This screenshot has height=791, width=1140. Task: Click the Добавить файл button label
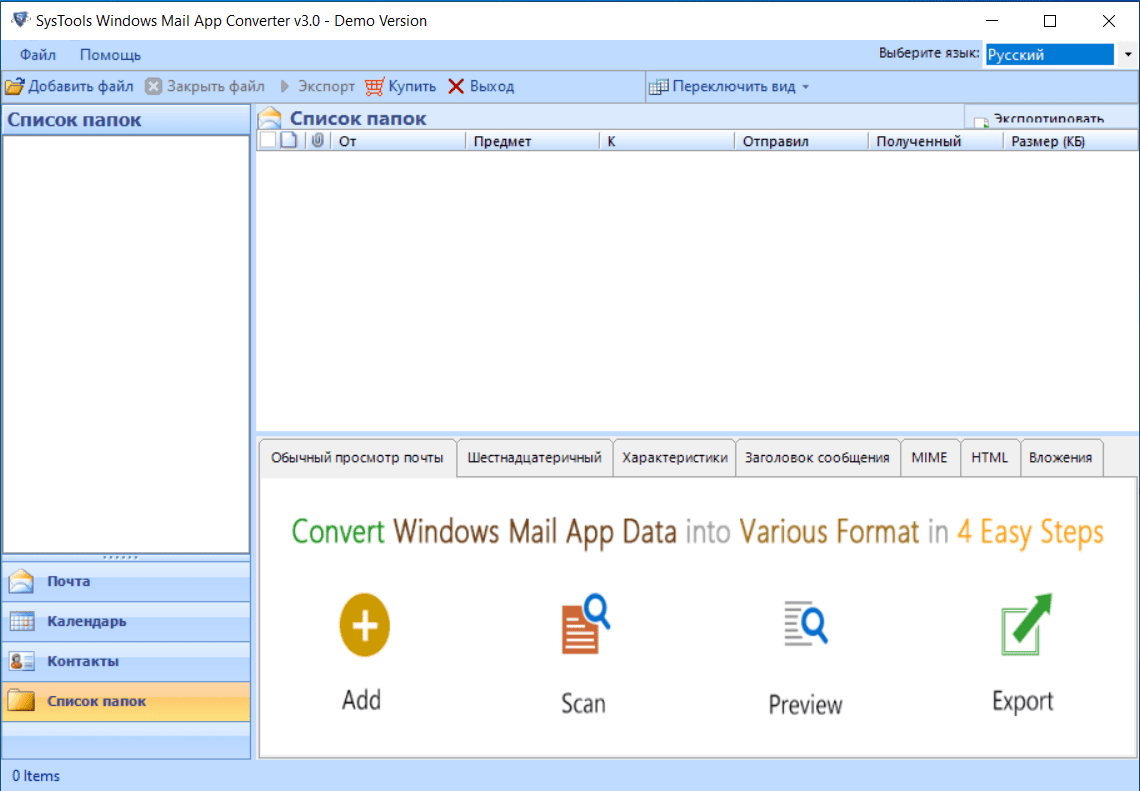tap(81, 87)
